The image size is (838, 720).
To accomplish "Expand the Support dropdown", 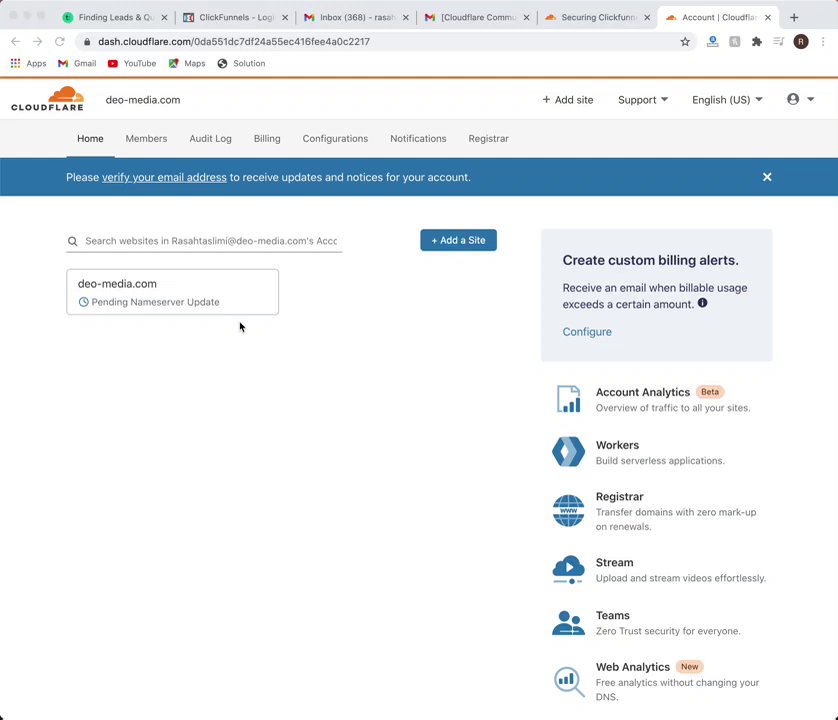I will click(x=643, y=100).
